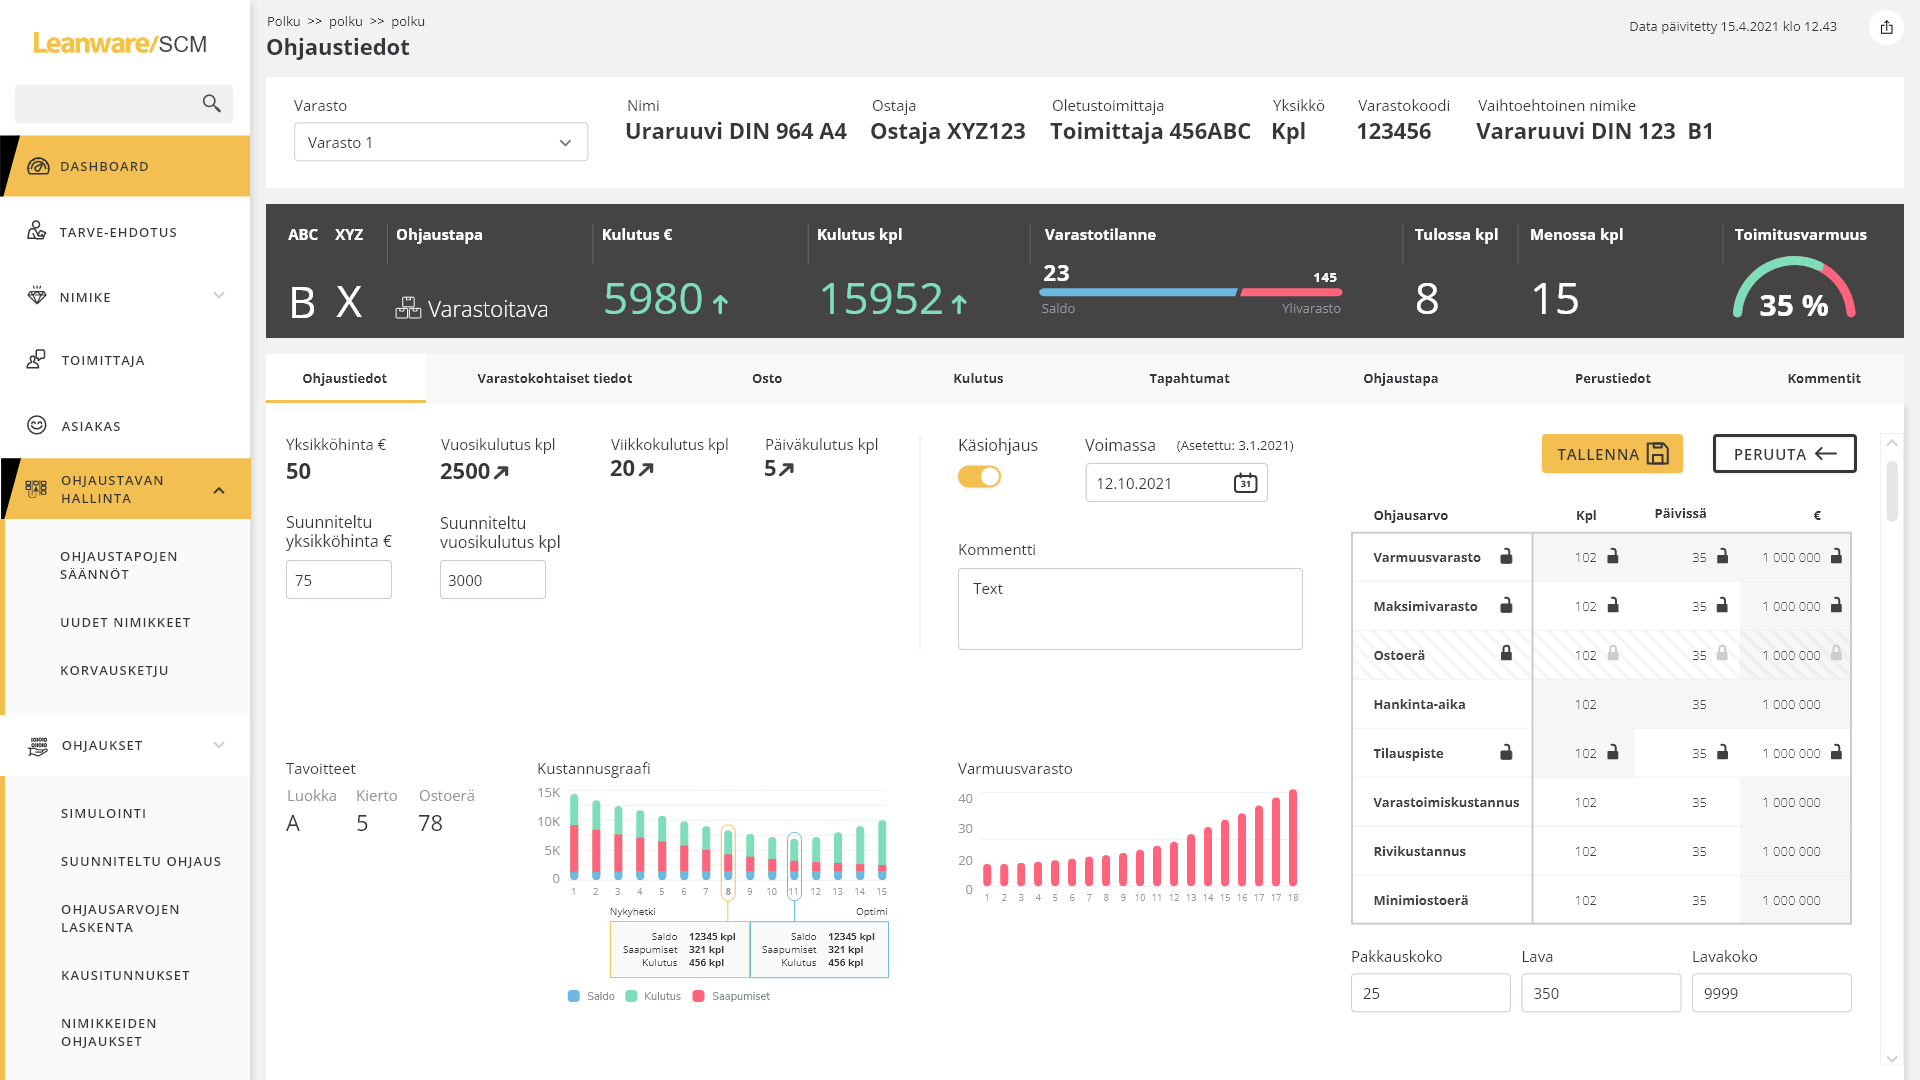Click Leanware/SCM logo

[120, 43]
